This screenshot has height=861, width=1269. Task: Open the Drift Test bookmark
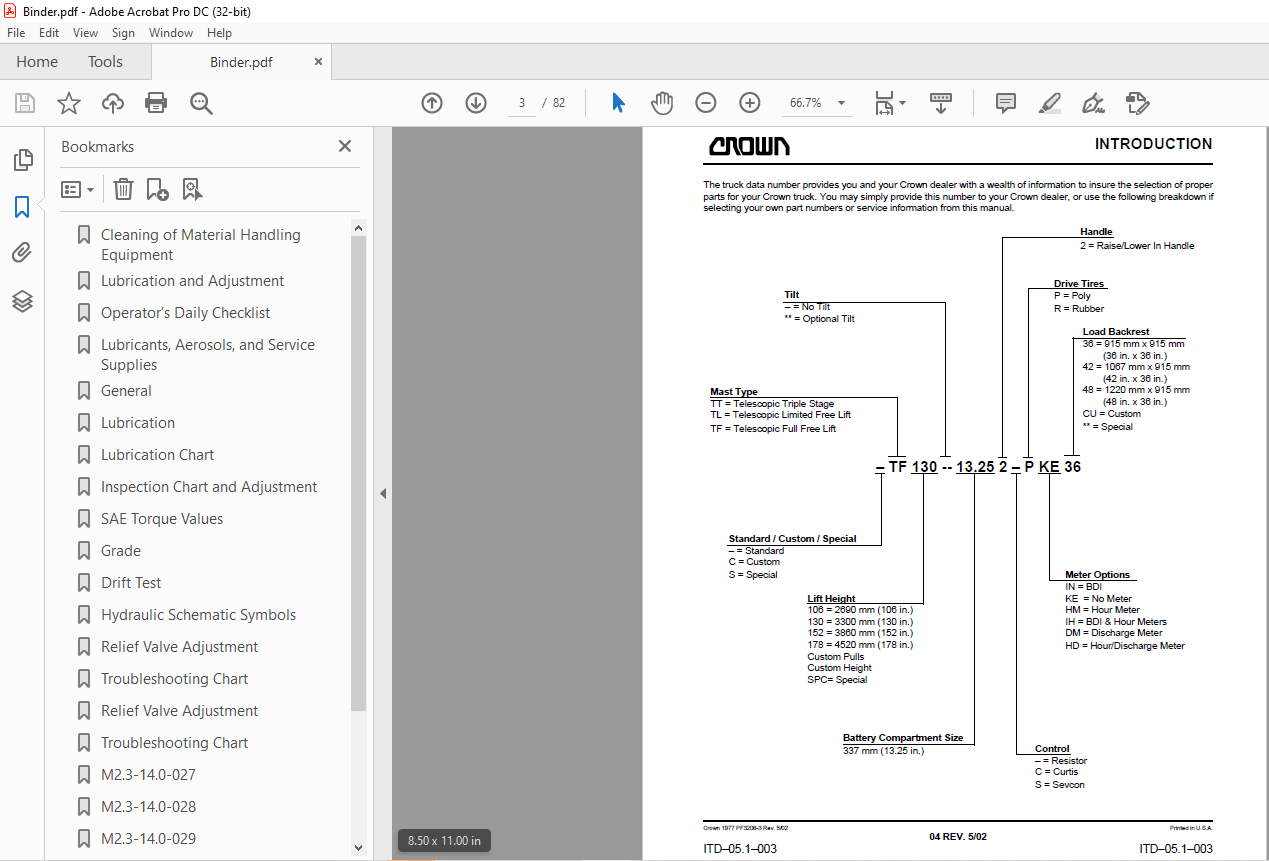coord(131,583)
